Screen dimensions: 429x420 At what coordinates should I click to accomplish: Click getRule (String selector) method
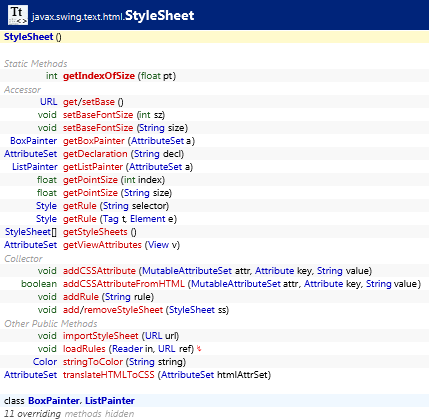tap(80, 206)
